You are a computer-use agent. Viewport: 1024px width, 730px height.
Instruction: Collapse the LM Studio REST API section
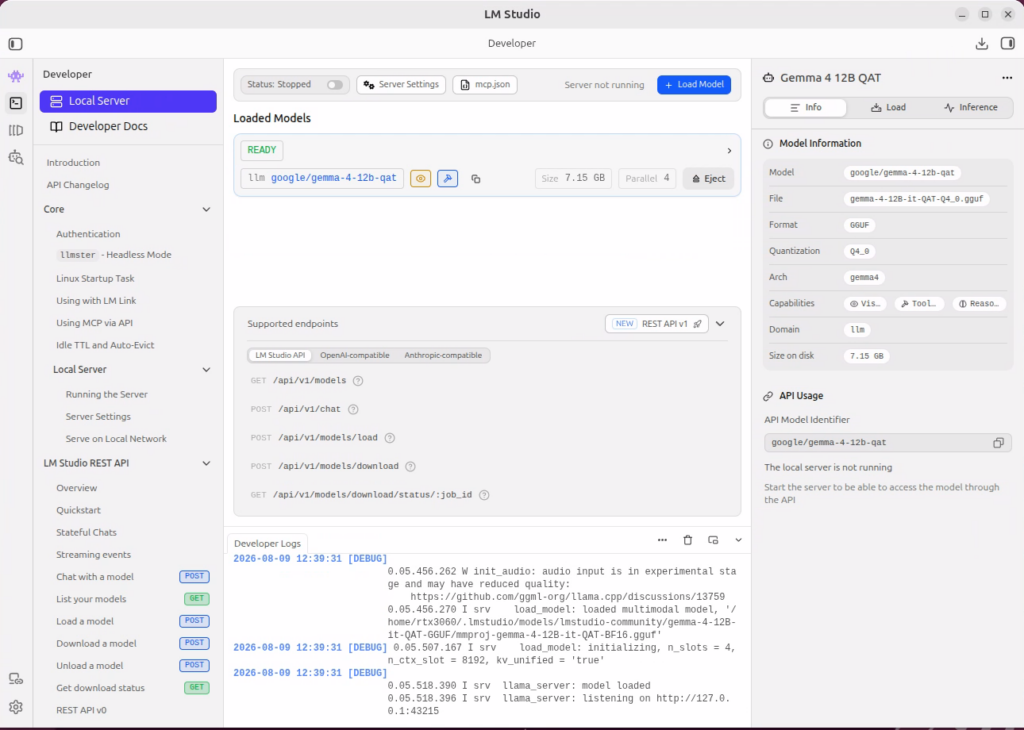click(206, 464)
